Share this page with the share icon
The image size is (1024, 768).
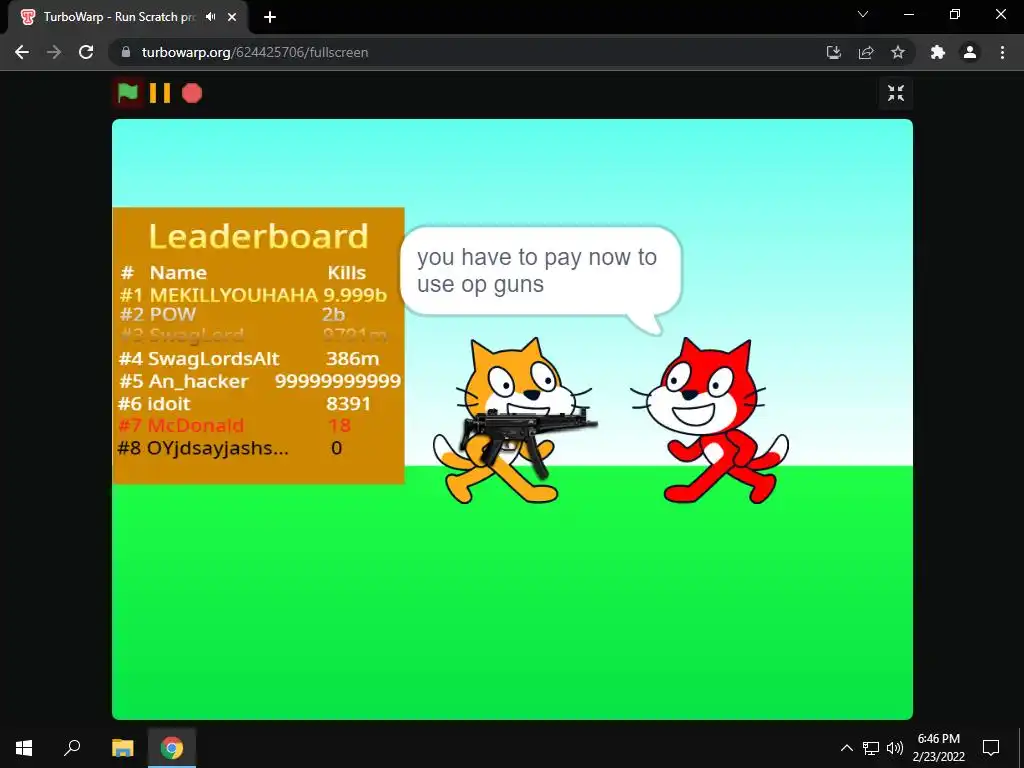click(866, 52)
